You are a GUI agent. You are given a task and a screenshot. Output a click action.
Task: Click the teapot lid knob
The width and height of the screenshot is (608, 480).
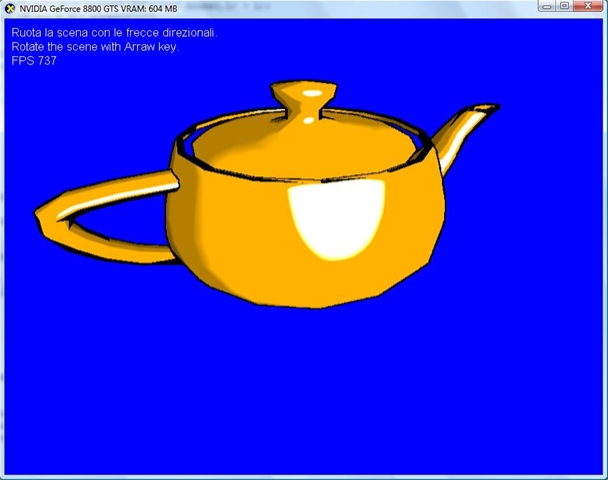tap(303, 101)
